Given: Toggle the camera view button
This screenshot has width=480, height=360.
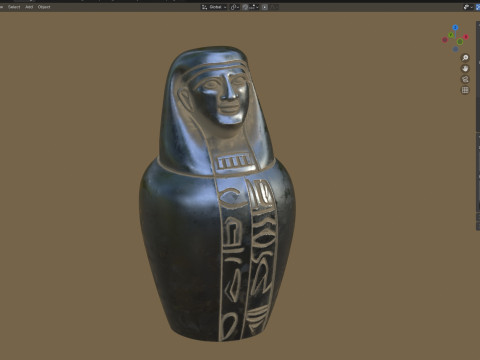Looking at the screenshot, I should (465, 79).
